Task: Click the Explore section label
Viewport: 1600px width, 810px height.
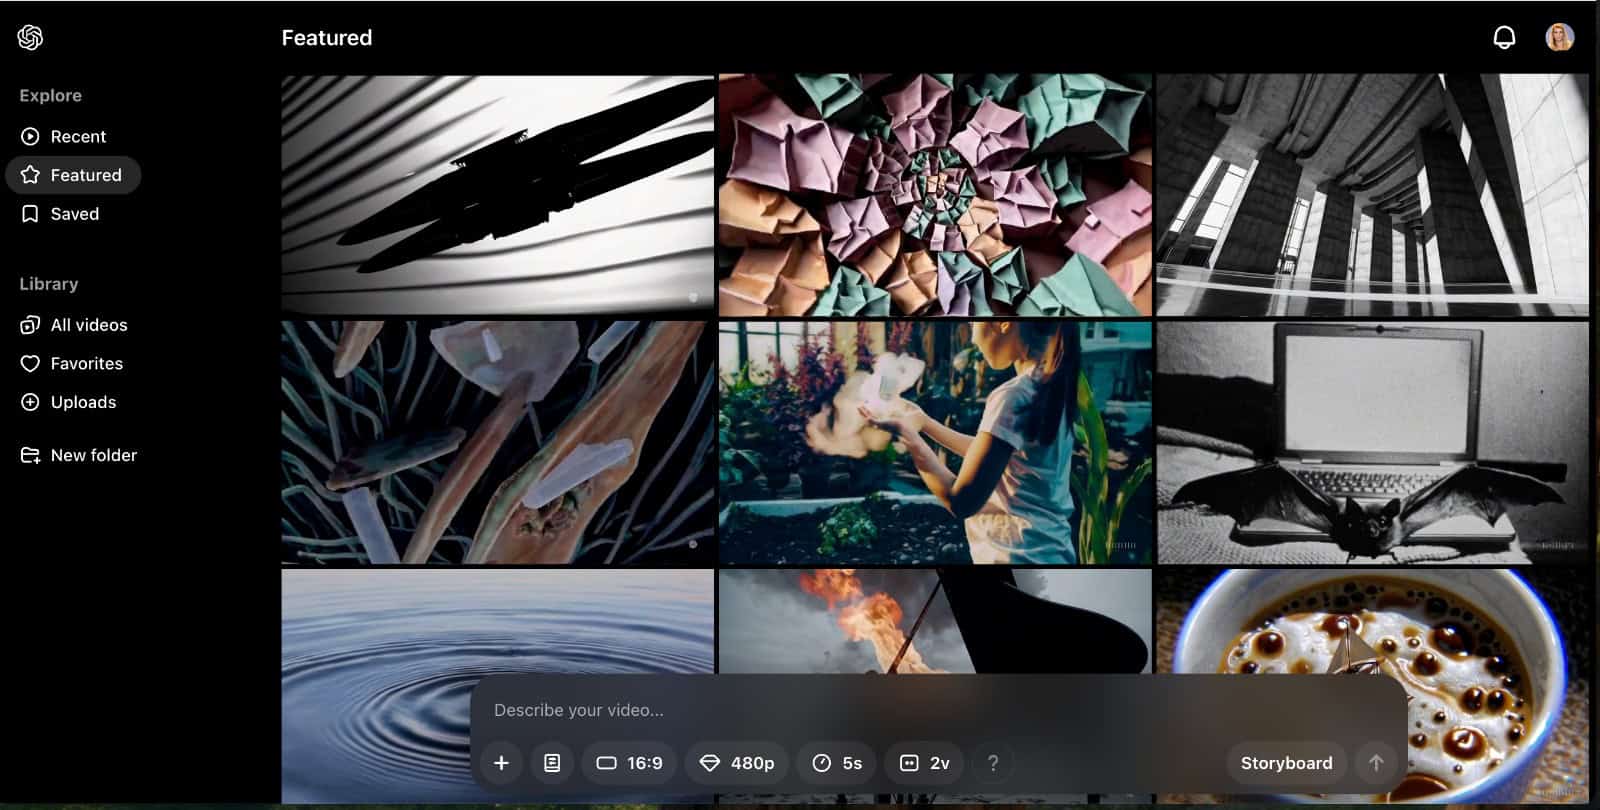Action: click(x=51, y=96)
